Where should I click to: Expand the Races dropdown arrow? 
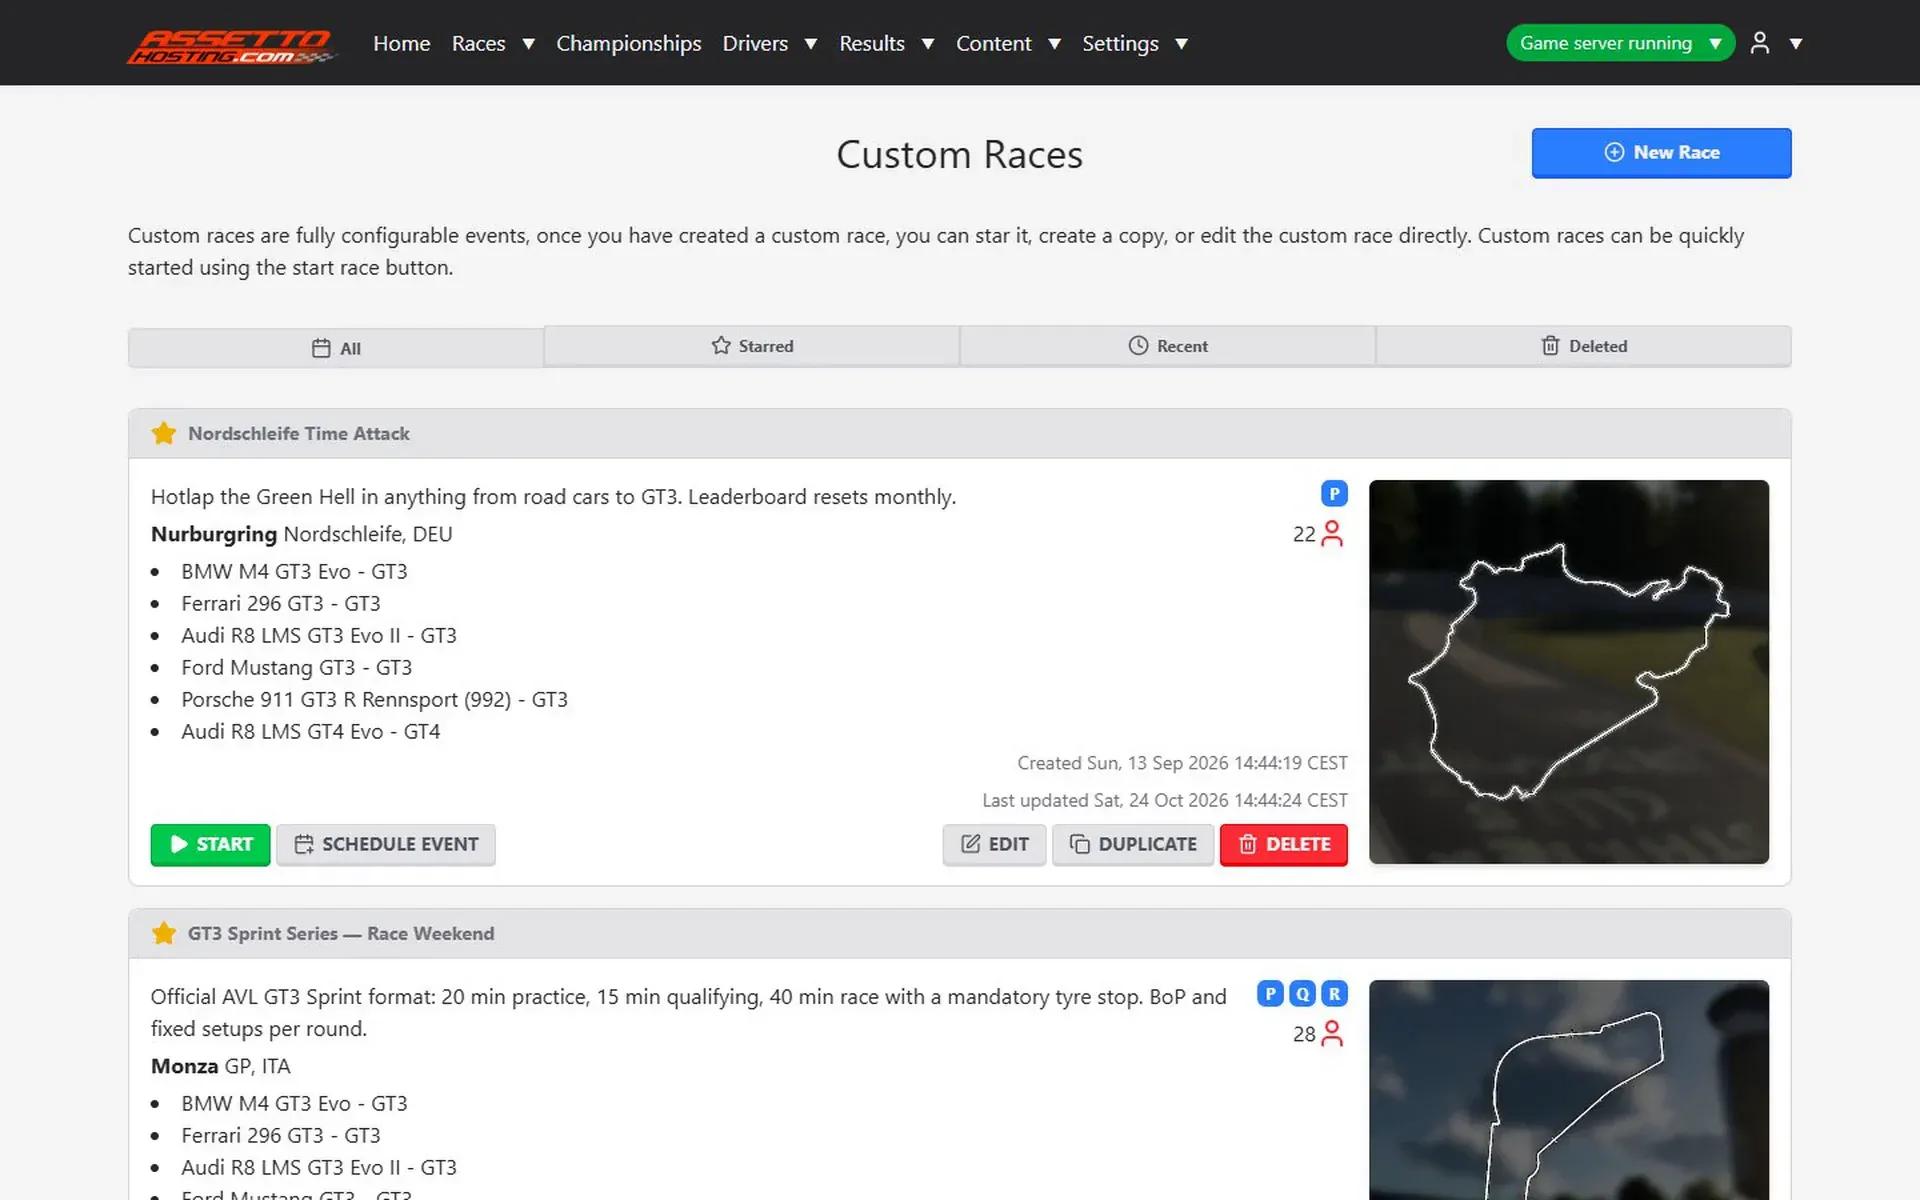click(x=529, y=44)
